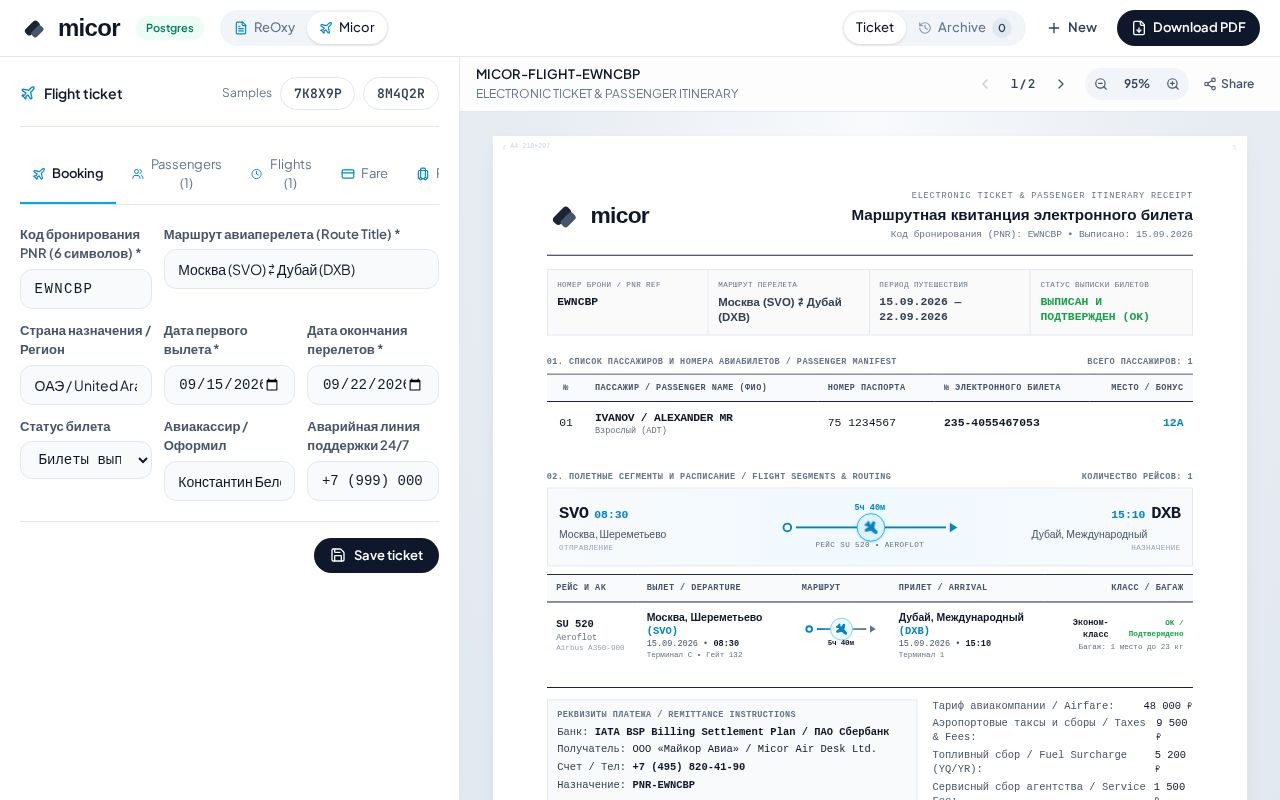Click the 24/7 support line field
The height and width of the screenshot is (800, 1280).
tap(373, 481)
